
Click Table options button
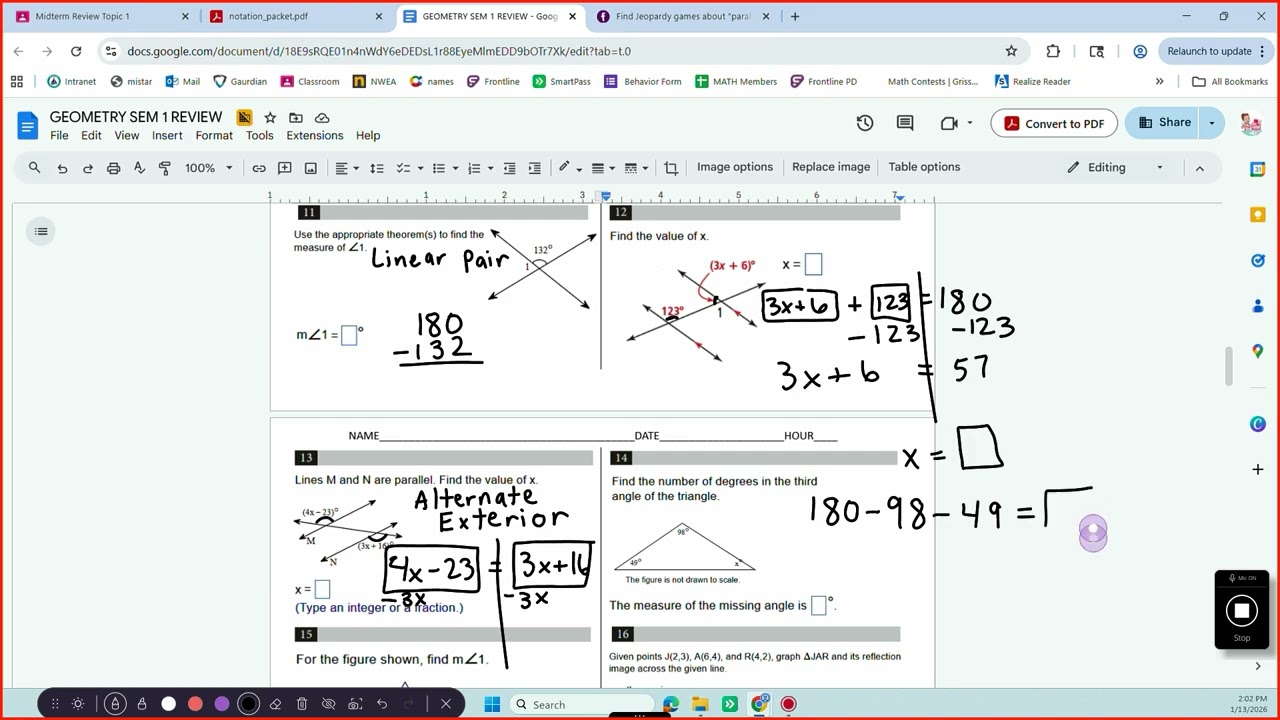pos(924,167)
